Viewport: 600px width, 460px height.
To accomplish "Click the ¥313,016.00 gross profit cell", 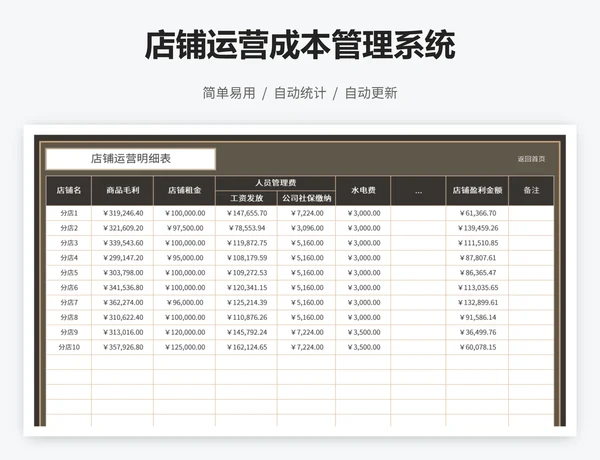I will [x=122, y=333].
